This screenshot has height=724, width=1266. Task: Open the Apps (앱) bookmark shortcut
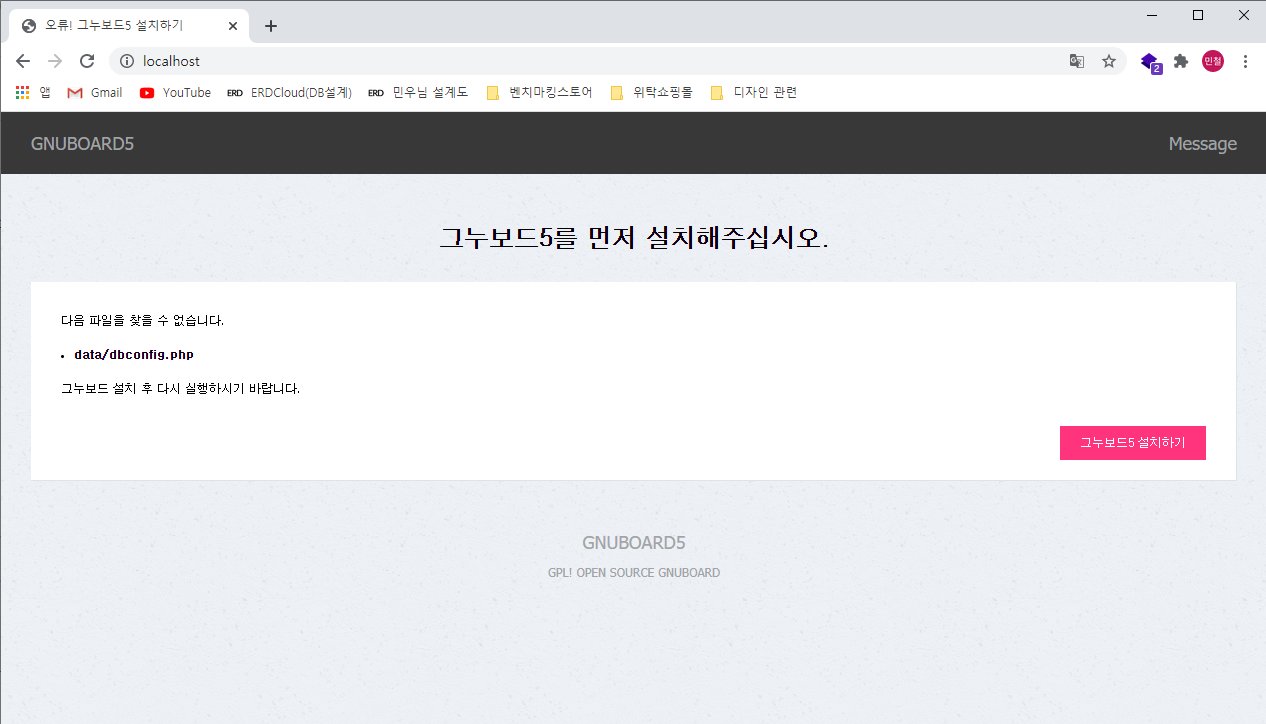(x=33, y=92)
